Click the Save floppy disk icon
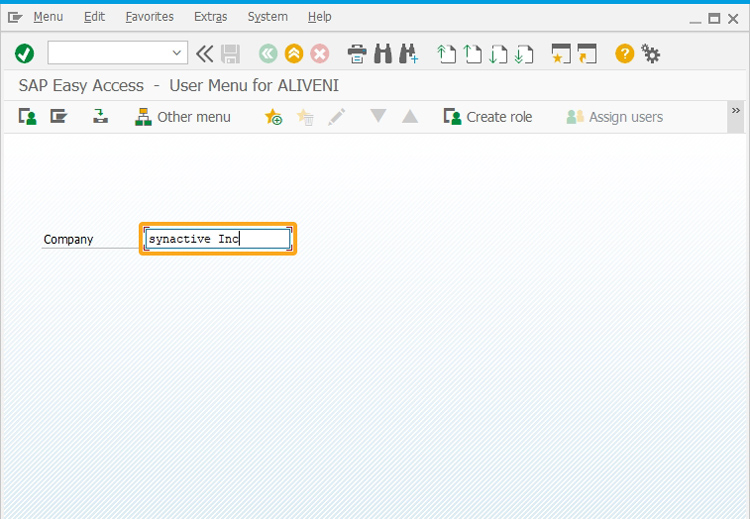Viewport: 750px width, 519px height. 231,54
